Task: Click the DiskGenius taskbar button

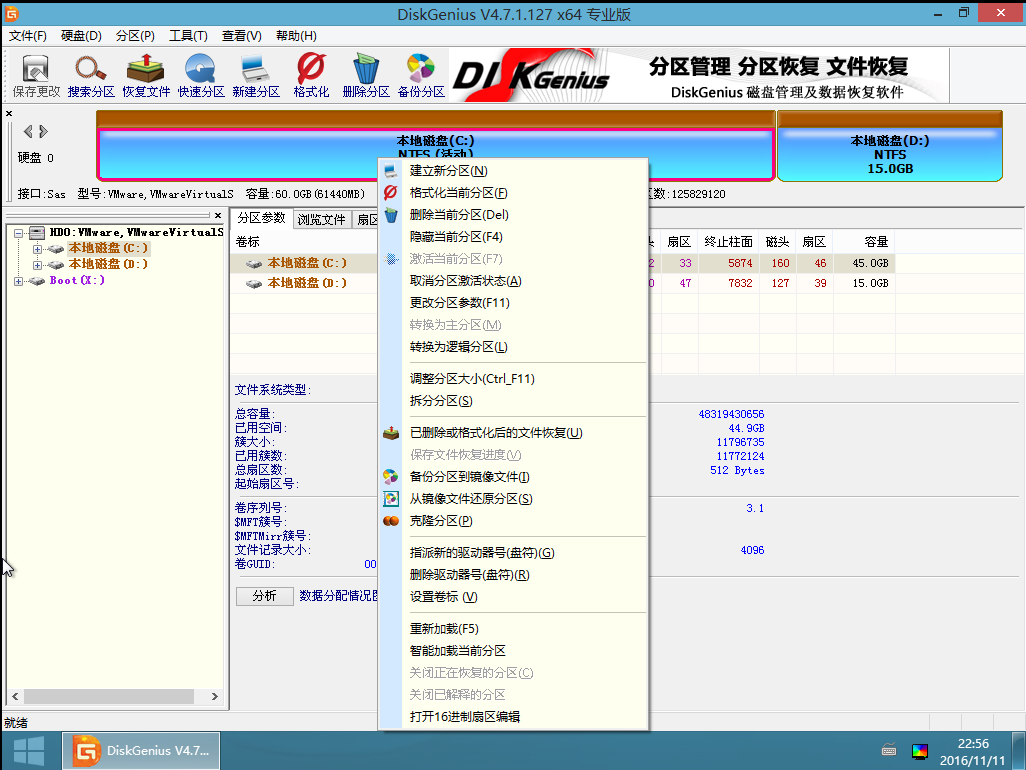Action: point(141,750)
